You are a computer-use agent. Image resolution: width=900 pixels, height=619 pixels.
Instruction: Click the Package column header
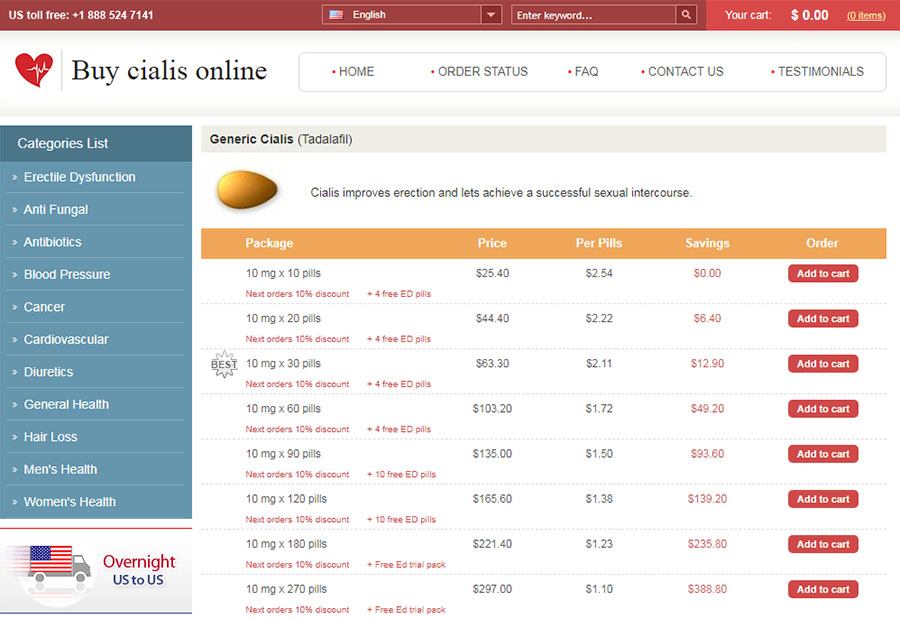[x=269, y=243]
